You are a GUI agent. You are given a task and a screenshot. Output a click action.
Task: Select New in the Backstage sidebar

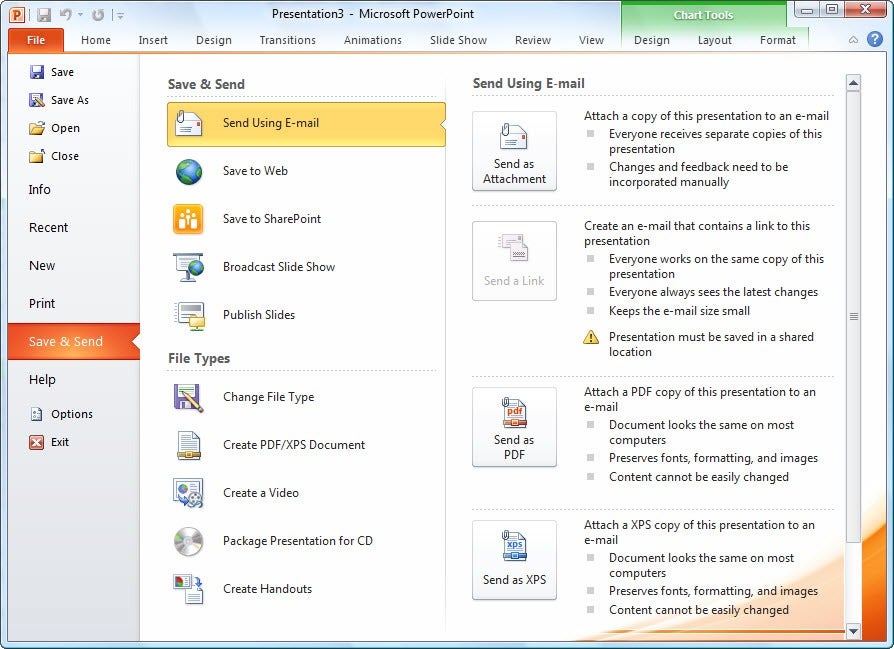click(x=42, y=266)
